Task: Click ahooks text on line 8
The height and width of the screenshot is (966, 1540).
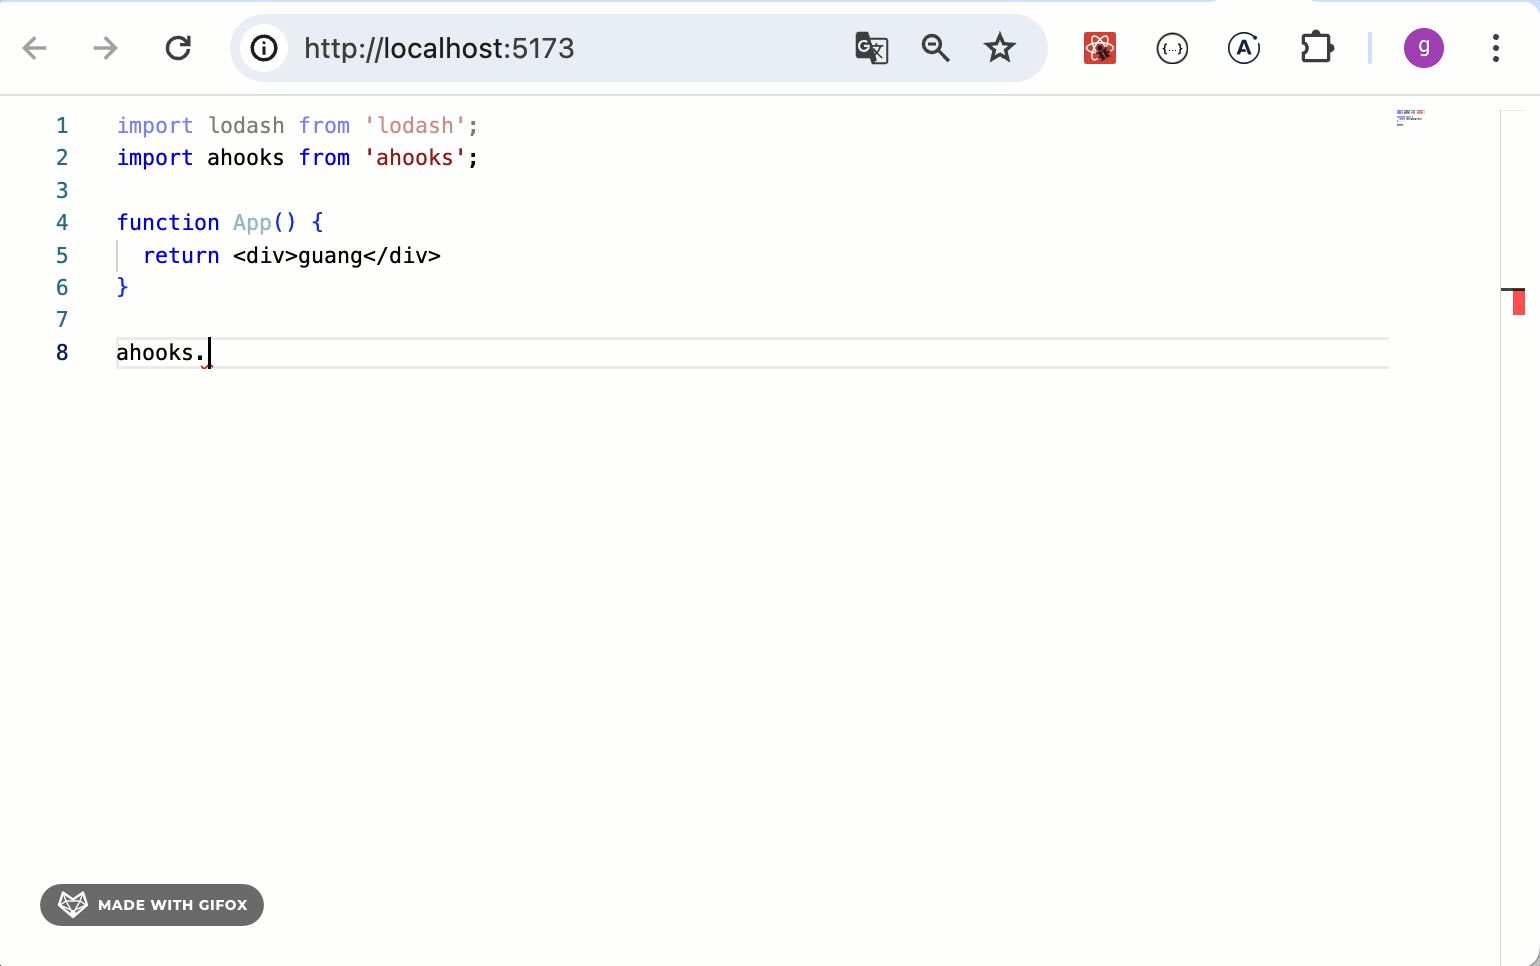Action: tap(155, 353)
